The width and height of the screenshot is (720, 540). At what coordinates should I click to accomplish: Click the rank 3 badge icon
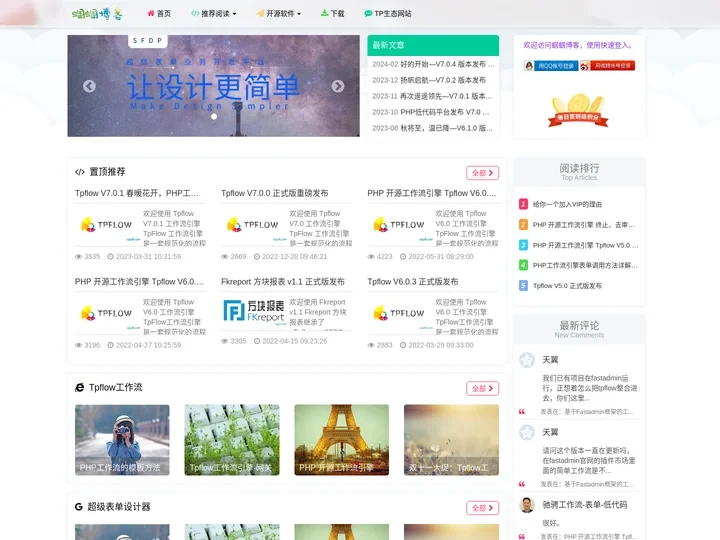click(x=523, y=245)
